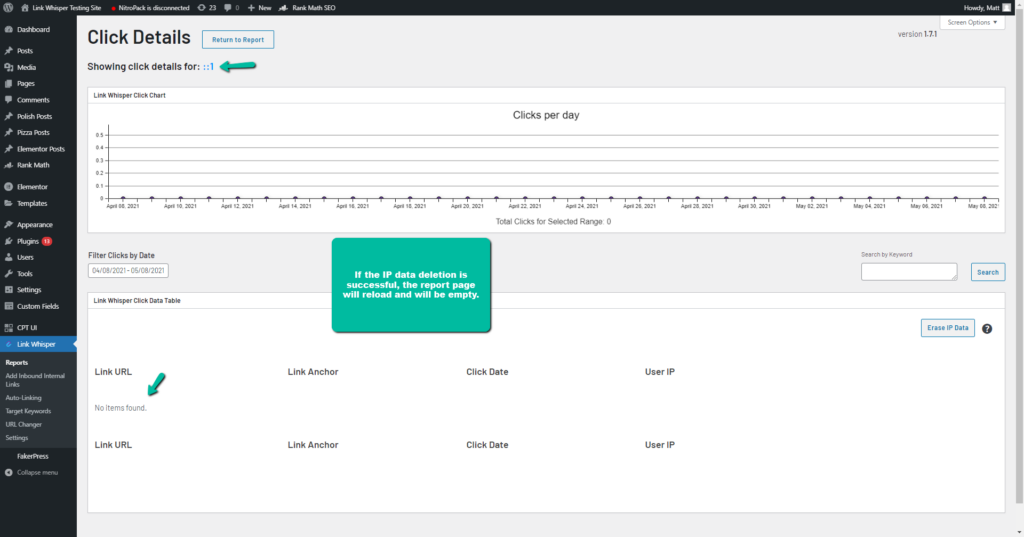Open the Rank Math SEO admin bar menu
This screenshot has height=537, width=1024.
click(307, 8)
